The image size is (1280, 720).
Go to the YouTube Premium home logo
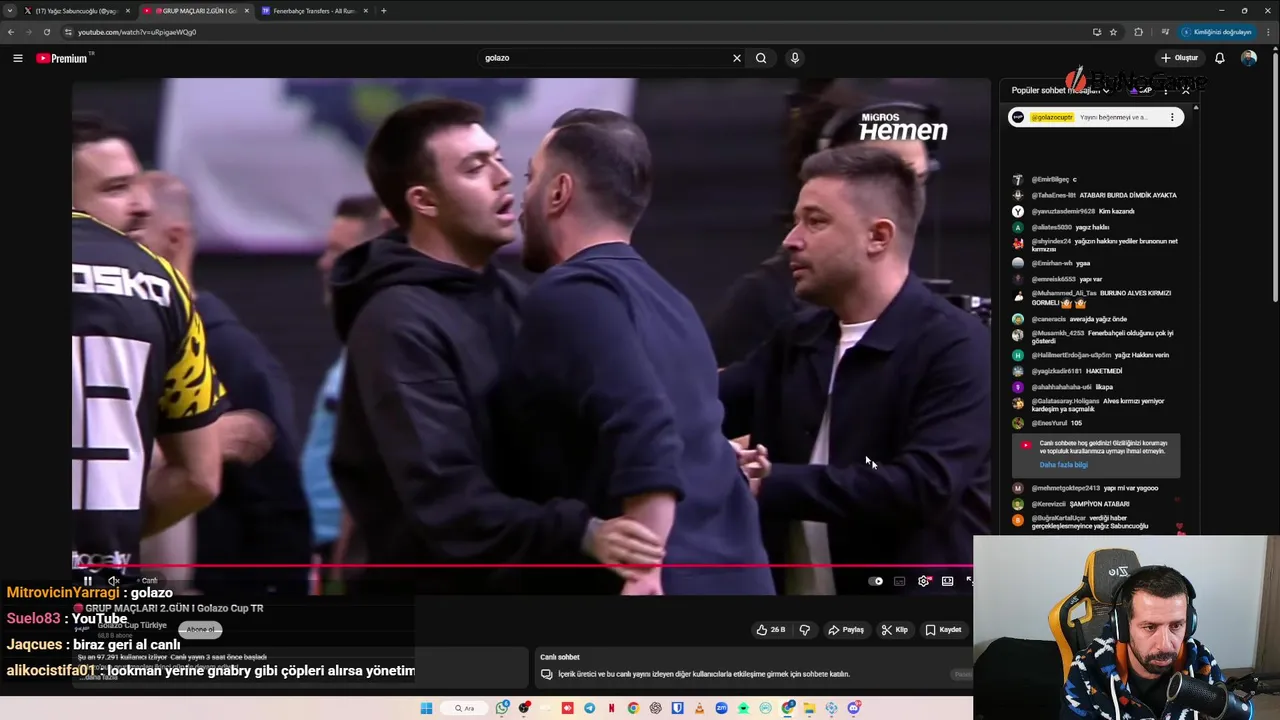63,58
